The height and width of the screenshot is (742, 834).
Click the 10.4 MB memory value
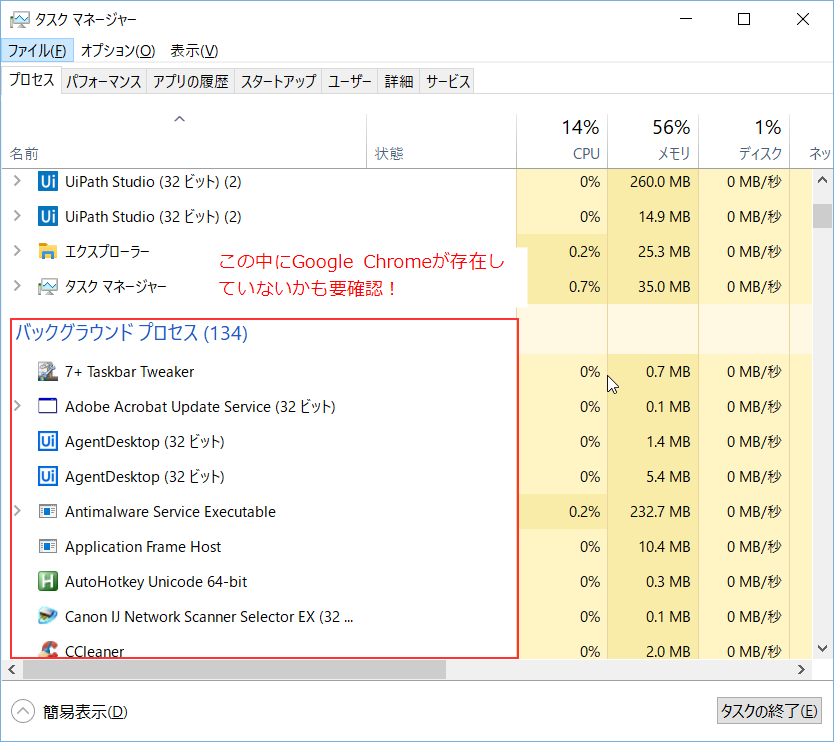click(x=664, y=547)
